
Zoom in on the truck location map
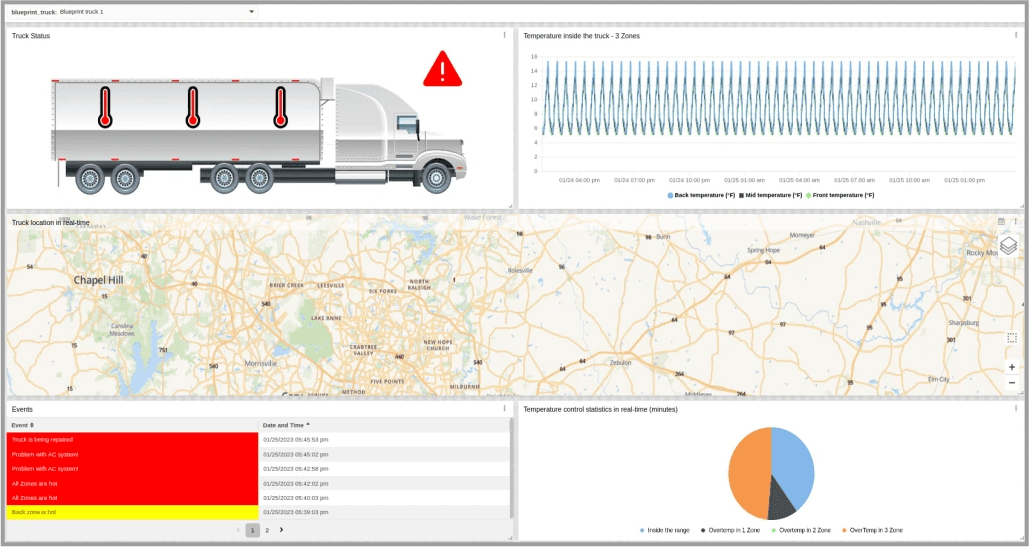click(1011, 367)
